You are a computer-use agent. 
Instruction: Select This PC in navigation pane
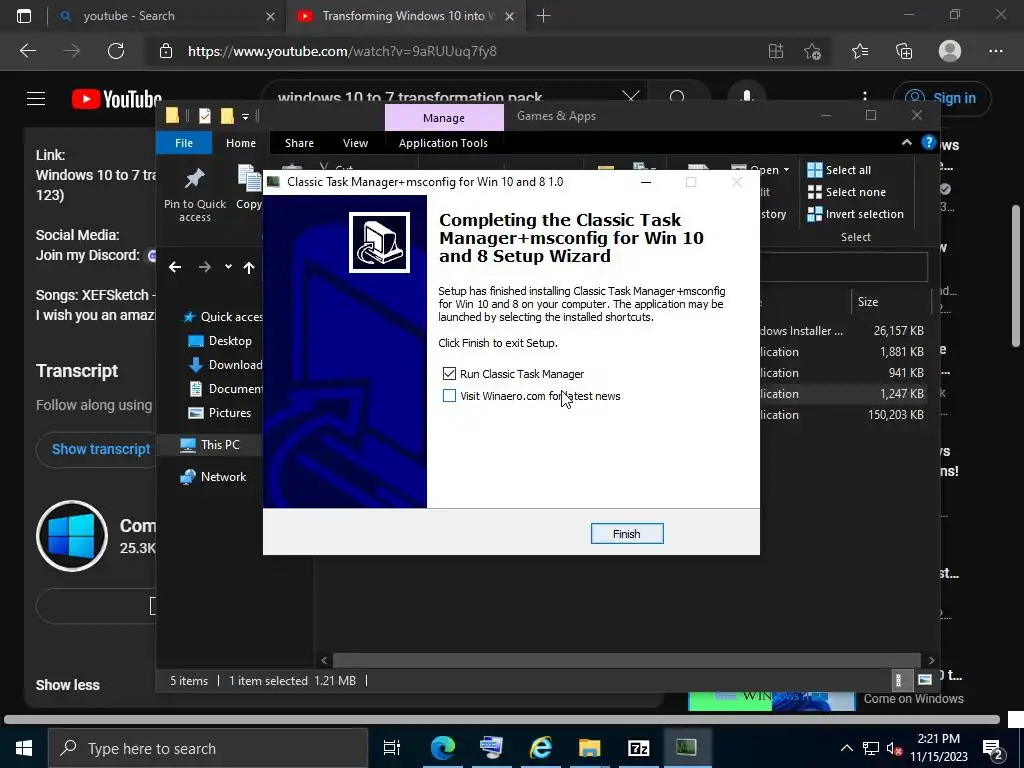[210, 445]
